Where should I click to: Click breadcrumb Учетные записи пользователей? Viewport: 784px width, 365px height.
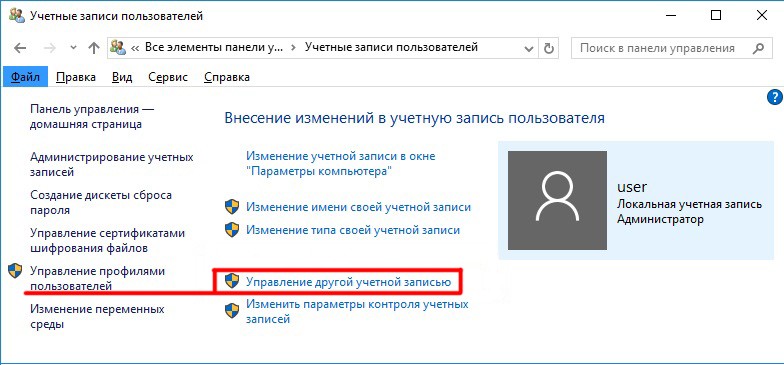392,48
